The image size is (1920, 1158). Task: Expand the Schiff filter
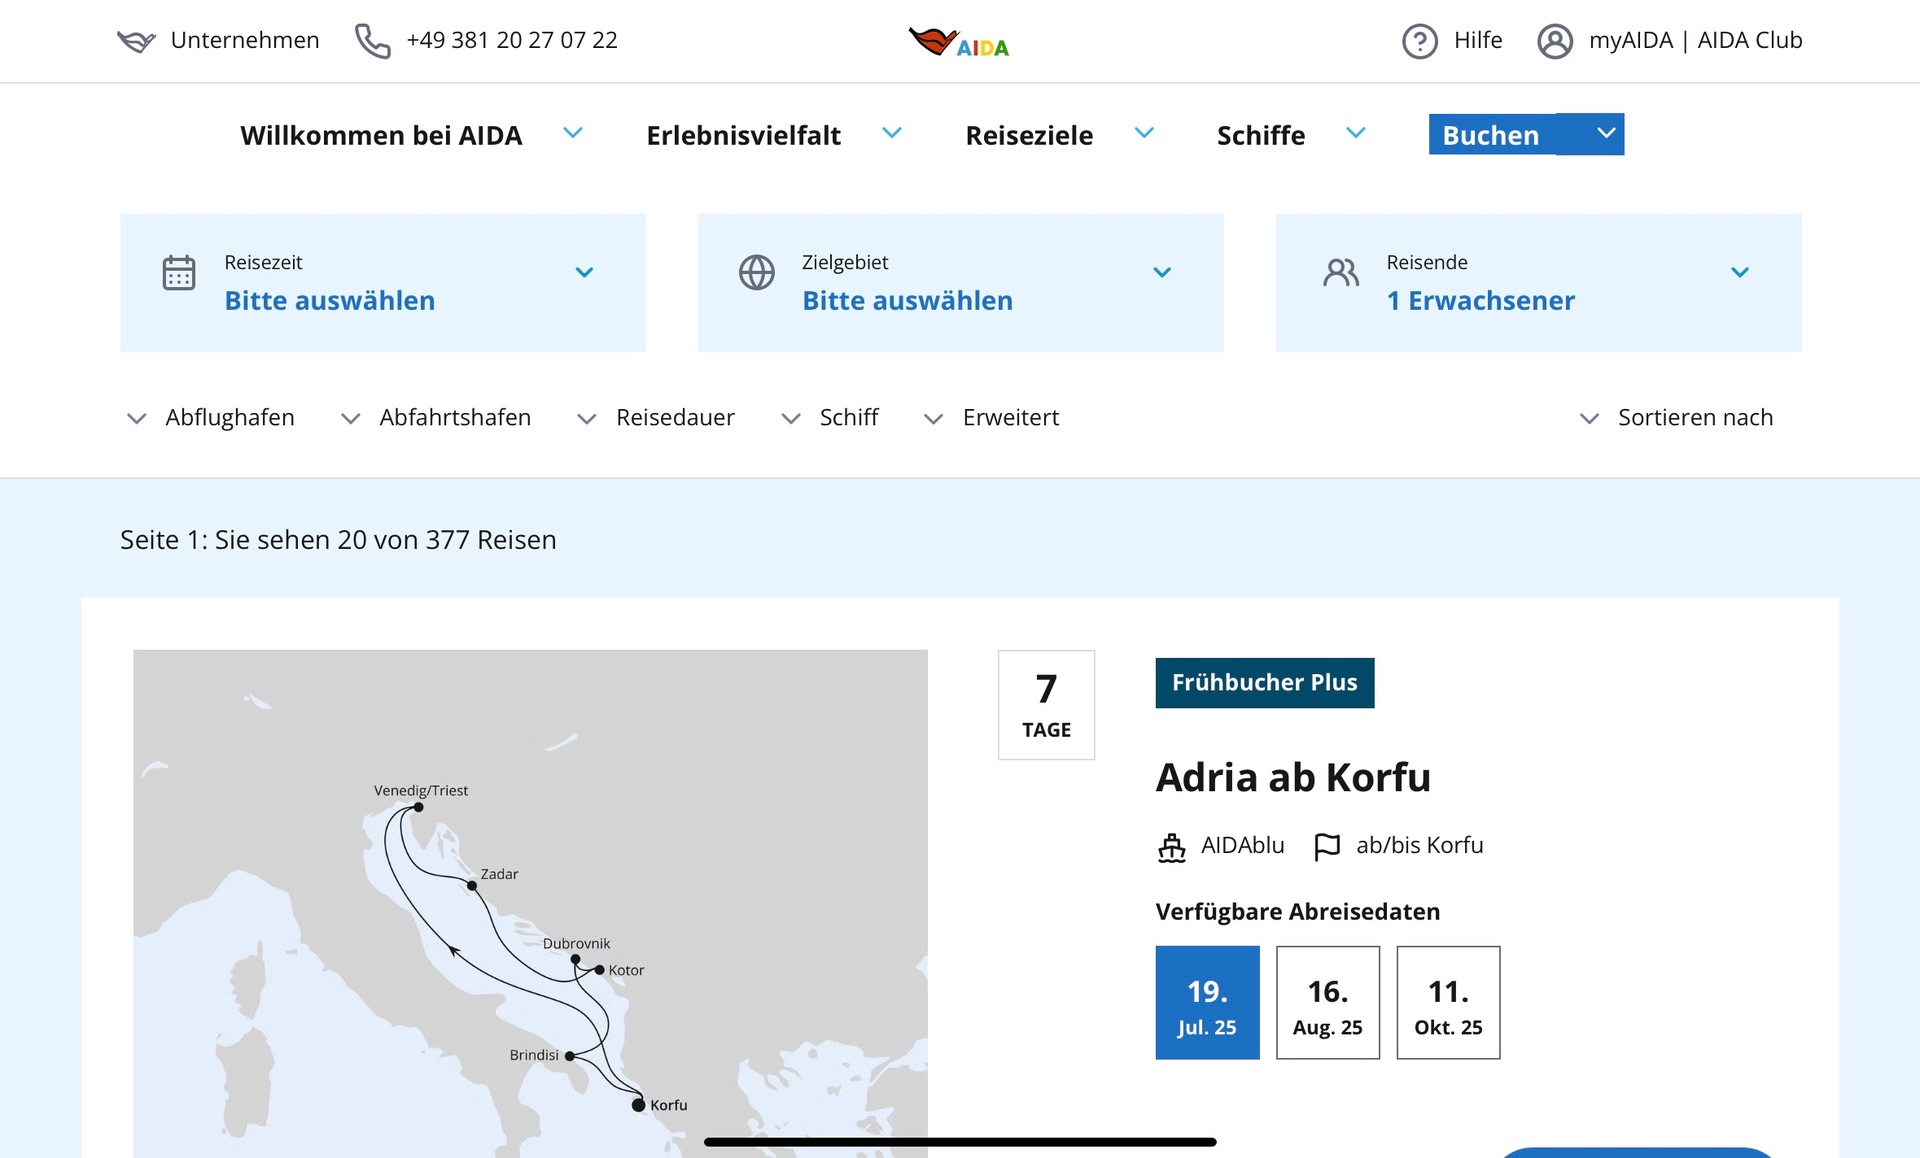point(830,418)
